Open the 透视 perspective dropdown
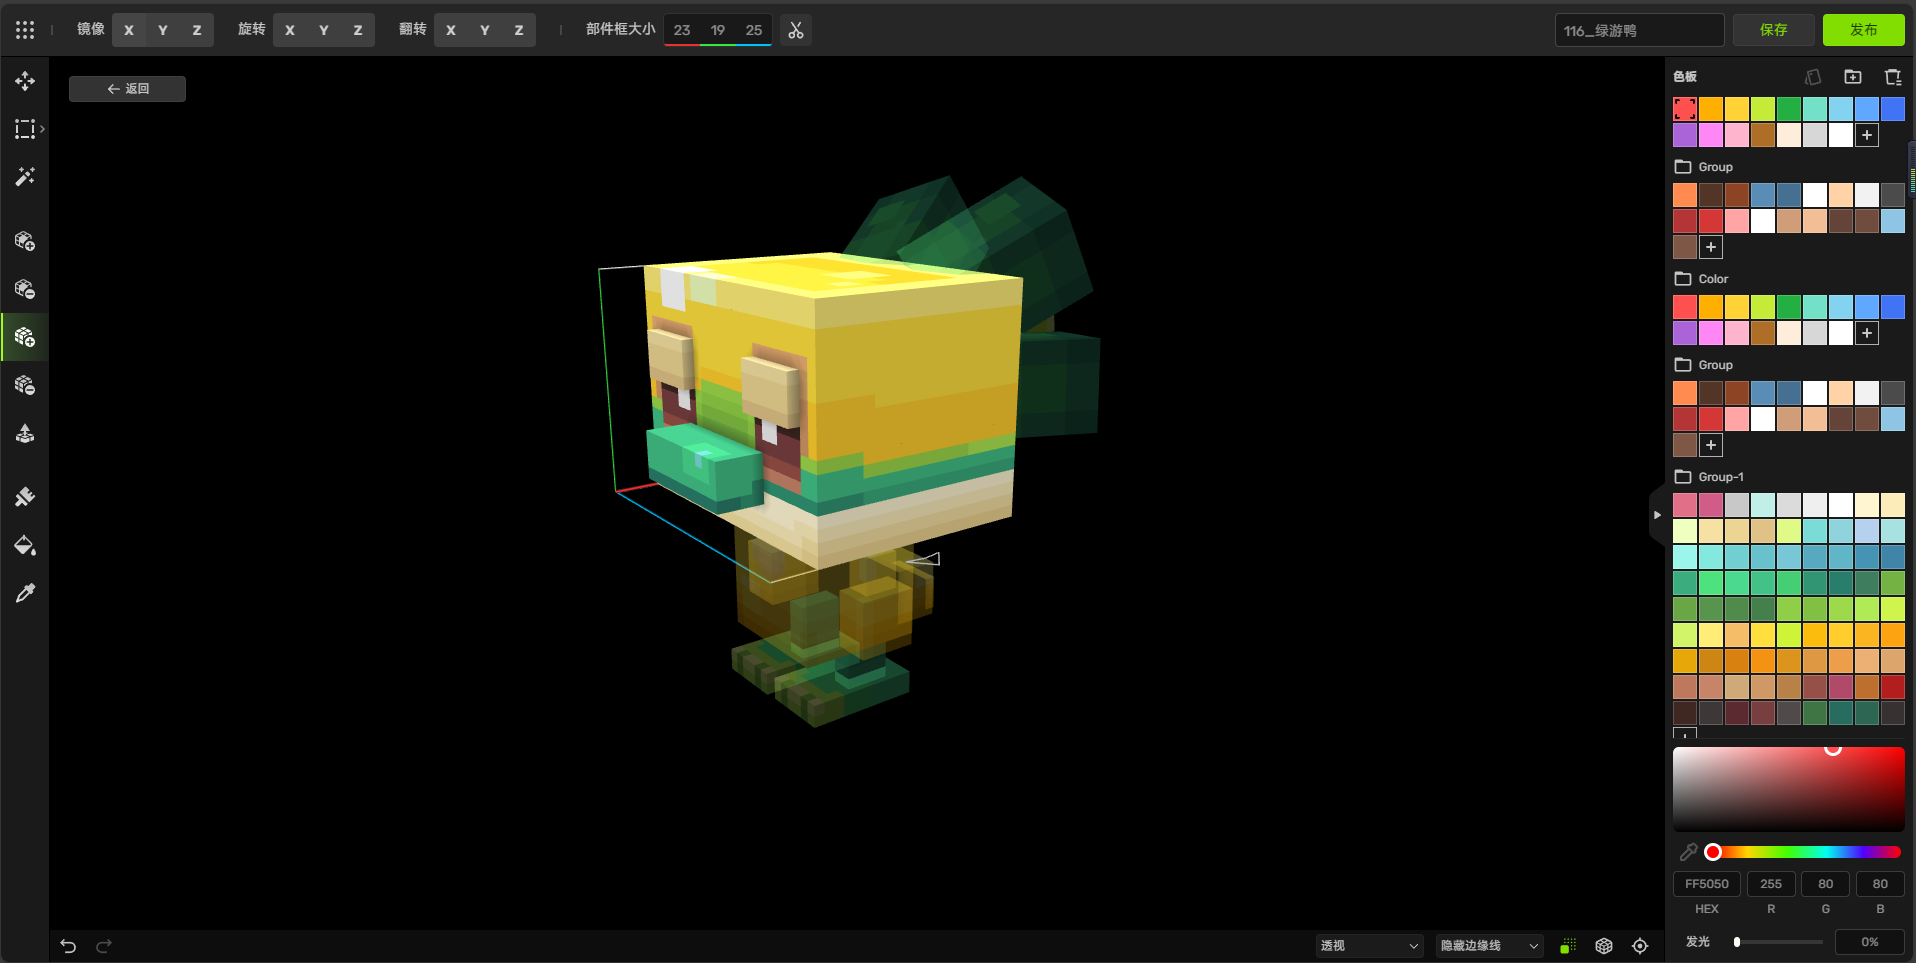This screenshot has height=963, width=1916. click(1368, 946)
